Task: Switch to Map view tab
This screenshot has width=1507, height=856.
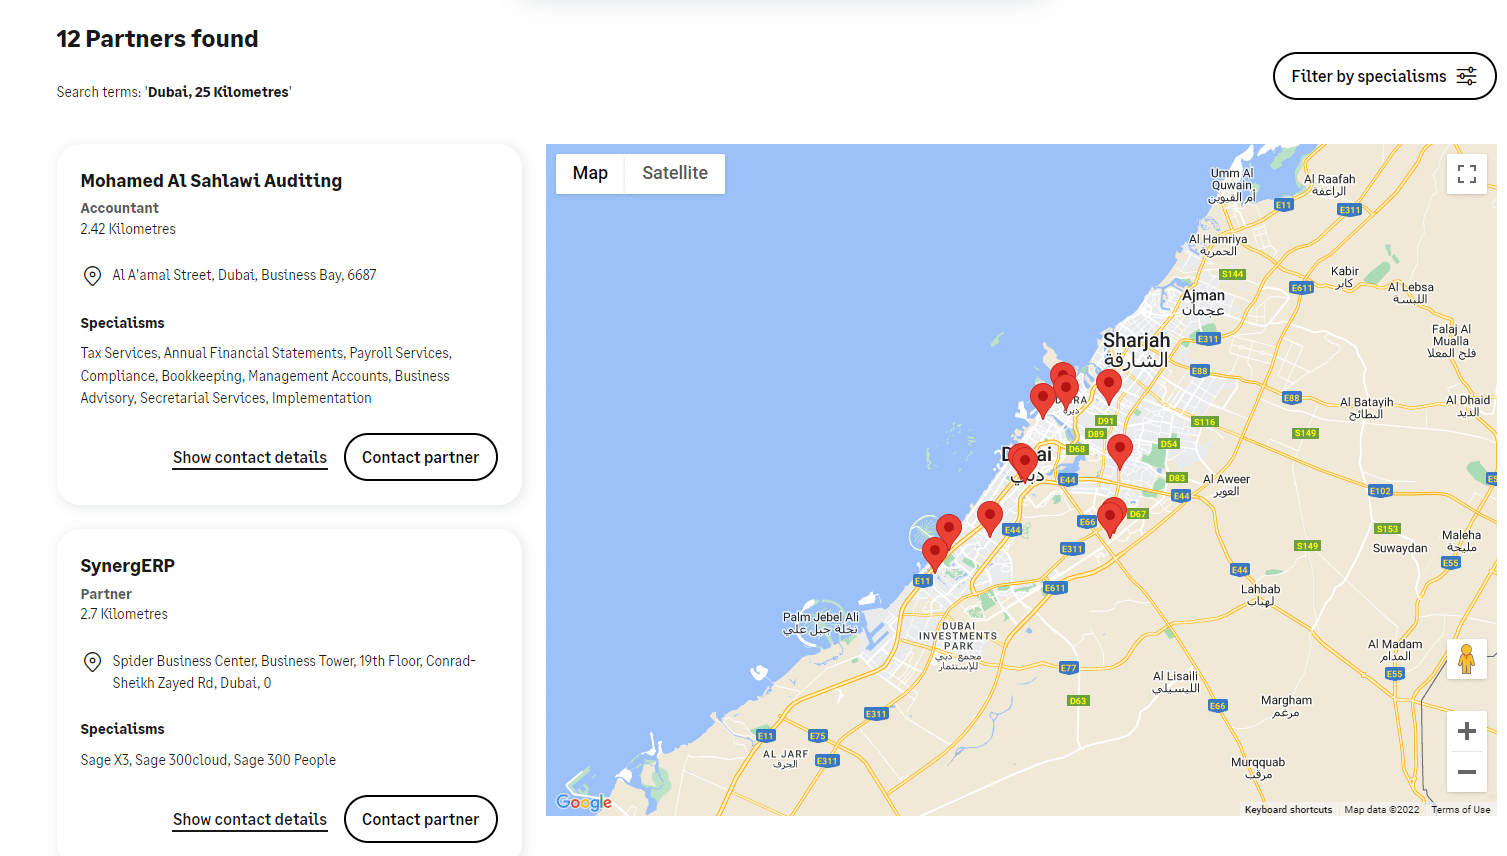Action: (x=590, y=173)
